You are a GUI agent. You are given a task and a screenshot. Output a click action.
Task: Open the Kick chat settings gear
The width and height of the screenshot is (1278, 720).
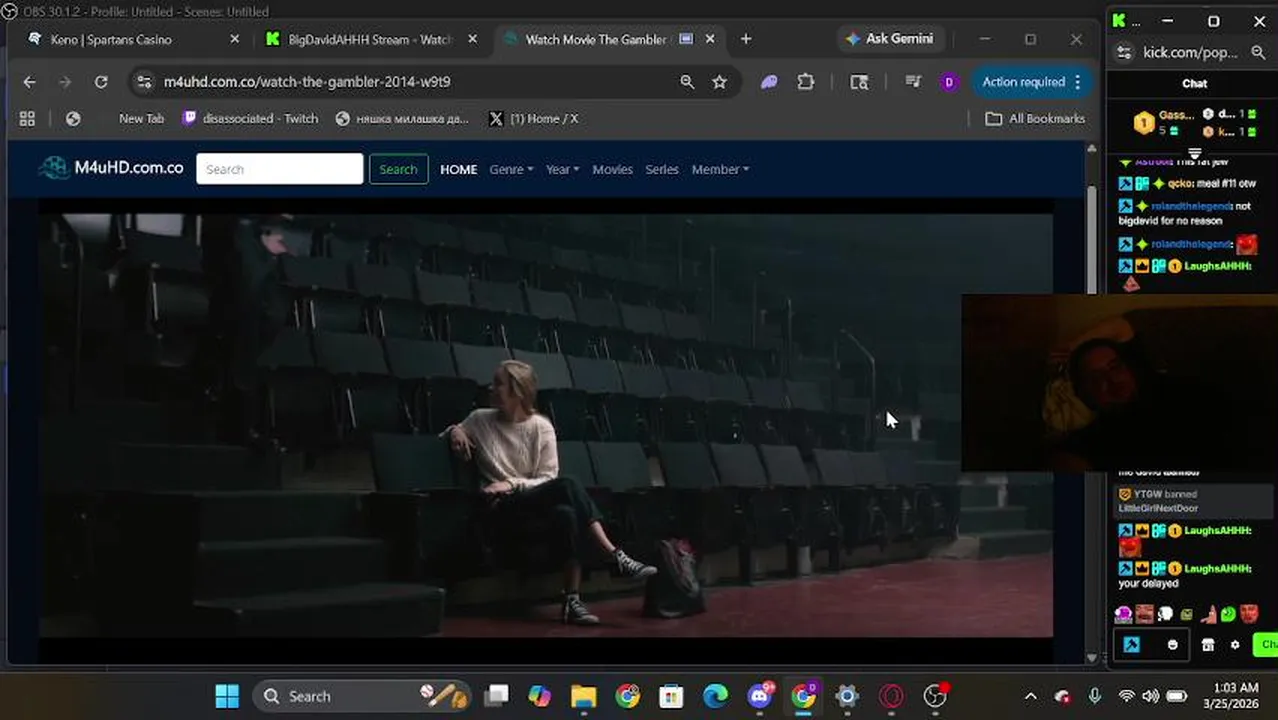(1235, 645)
